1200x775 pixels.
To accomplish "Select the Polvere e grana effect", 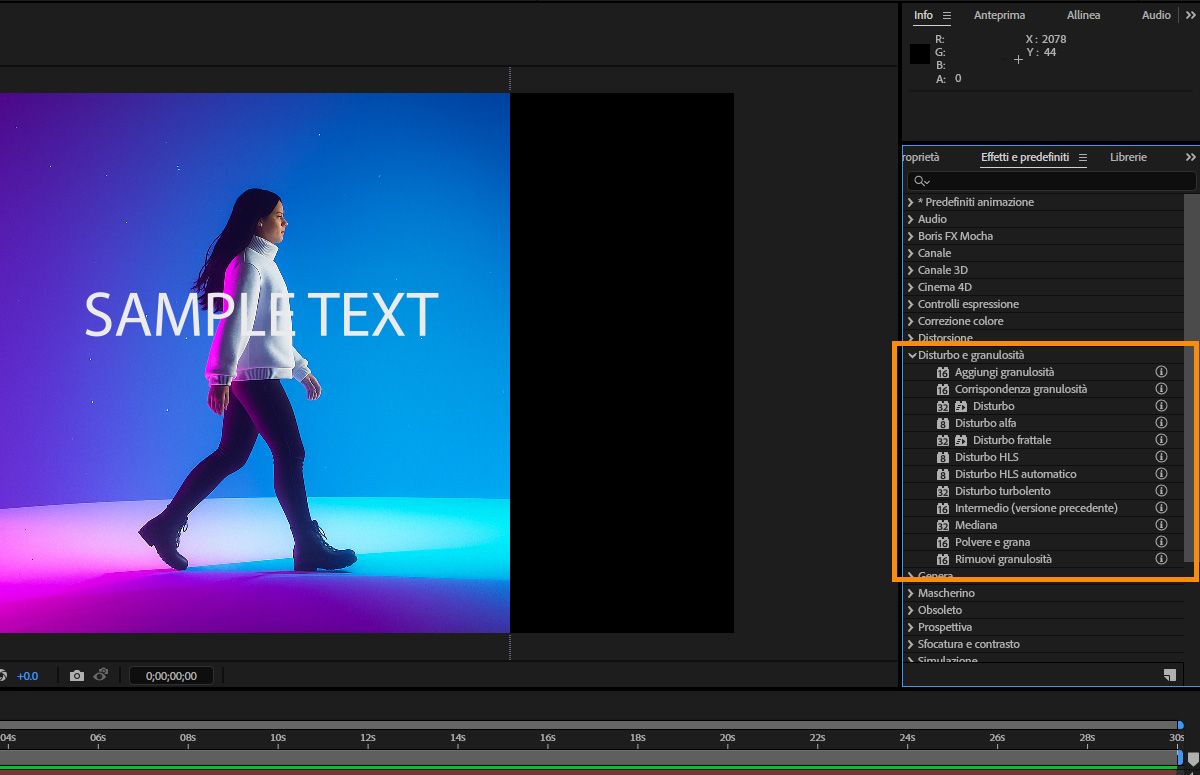I will click(992, 542).
